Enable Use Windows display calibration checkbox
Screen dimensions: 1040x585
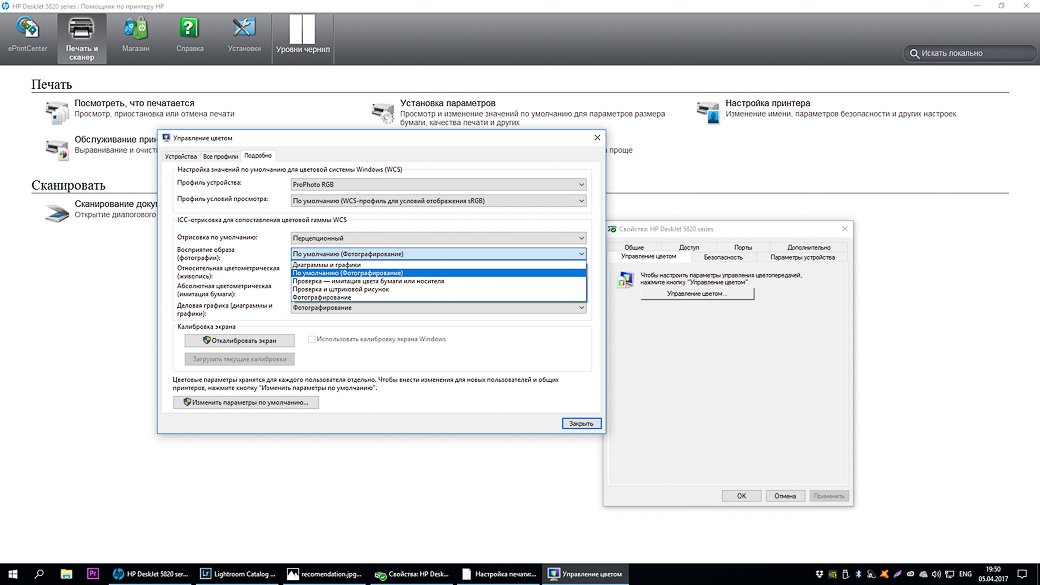[x=311, y=339]
